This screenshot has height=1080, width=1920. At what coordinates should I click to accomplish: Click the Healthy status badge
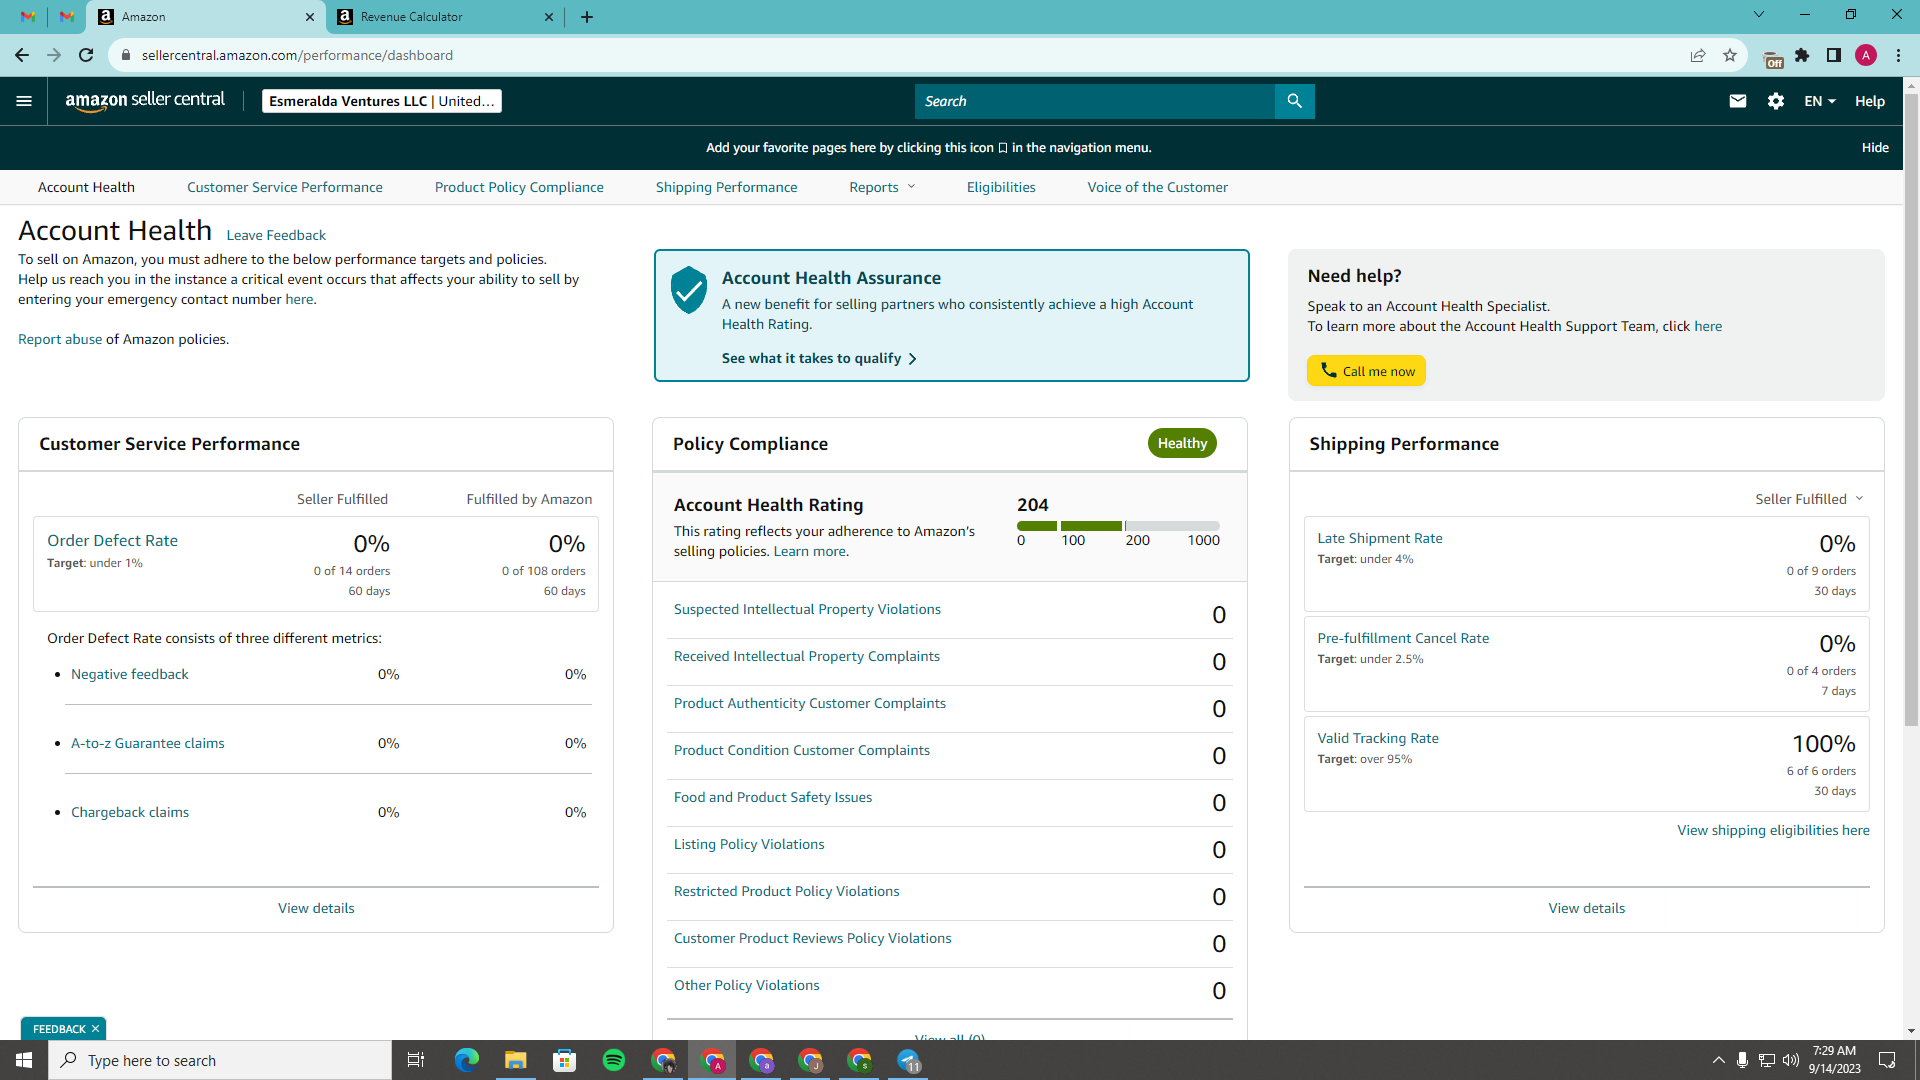[x=1182, y=443]
